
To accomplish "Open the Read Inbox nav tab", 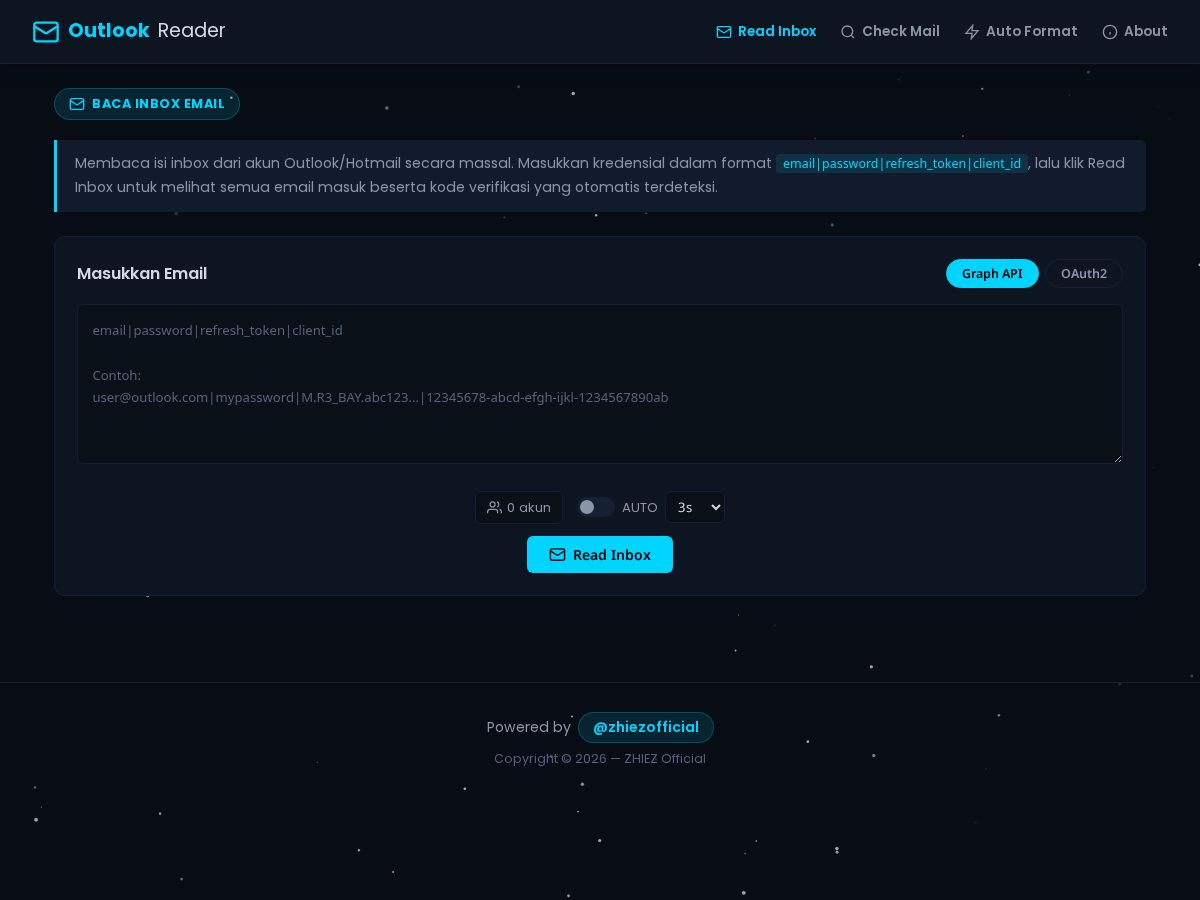I will (x=766, y=31).
